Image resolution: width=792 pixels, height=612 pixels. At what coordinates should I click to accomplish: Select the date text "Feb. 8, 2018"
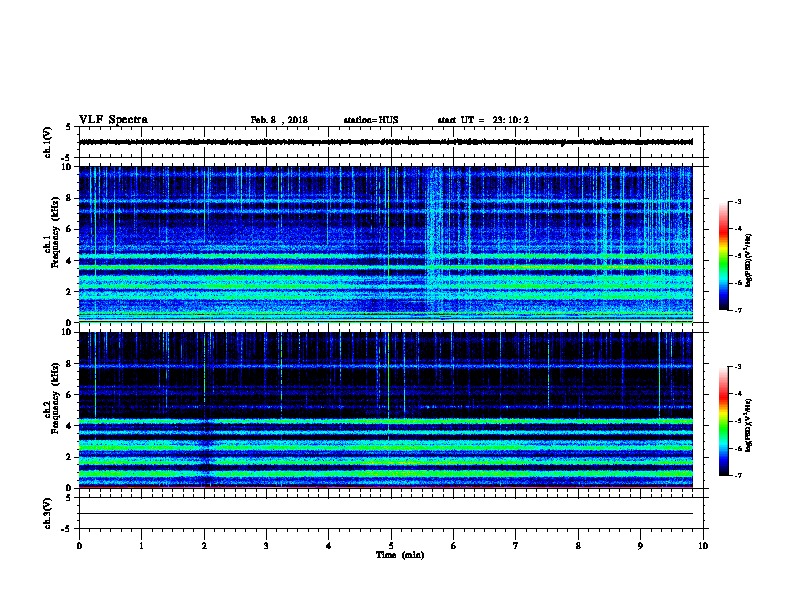pos(279,120)
